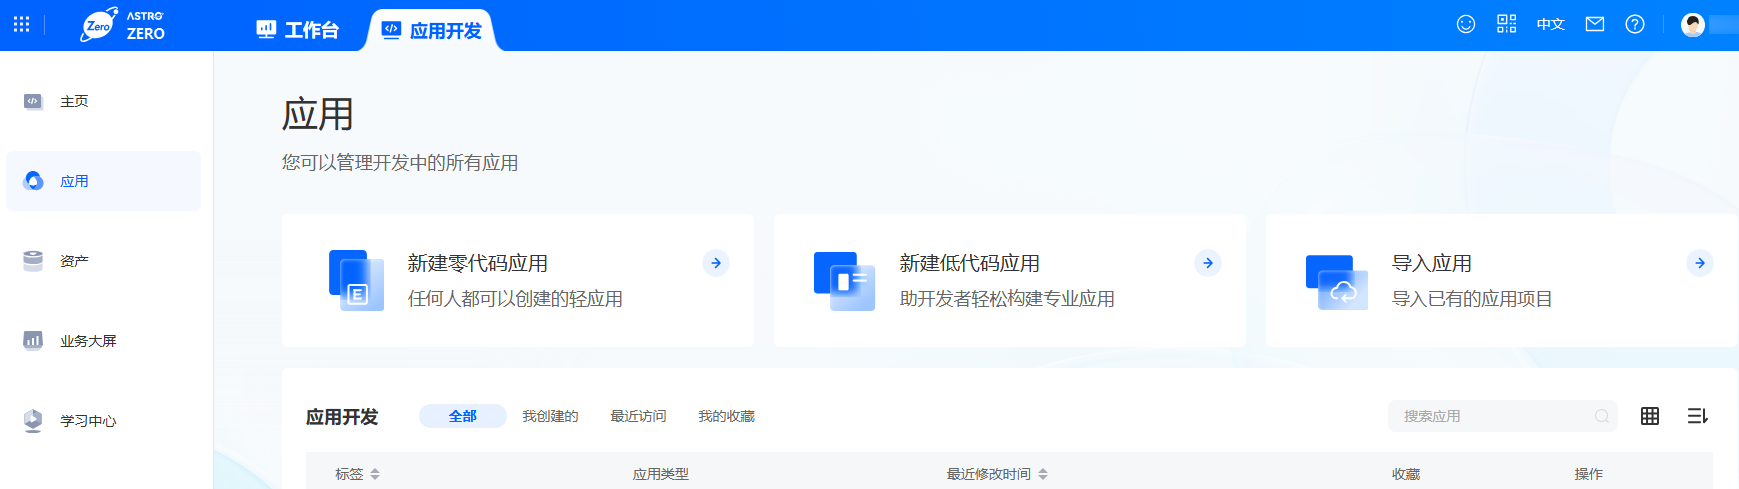Click the arrow on 新建零代码应用 card
The width and height of the screenshot is (1739, 489).
[716, 263]
